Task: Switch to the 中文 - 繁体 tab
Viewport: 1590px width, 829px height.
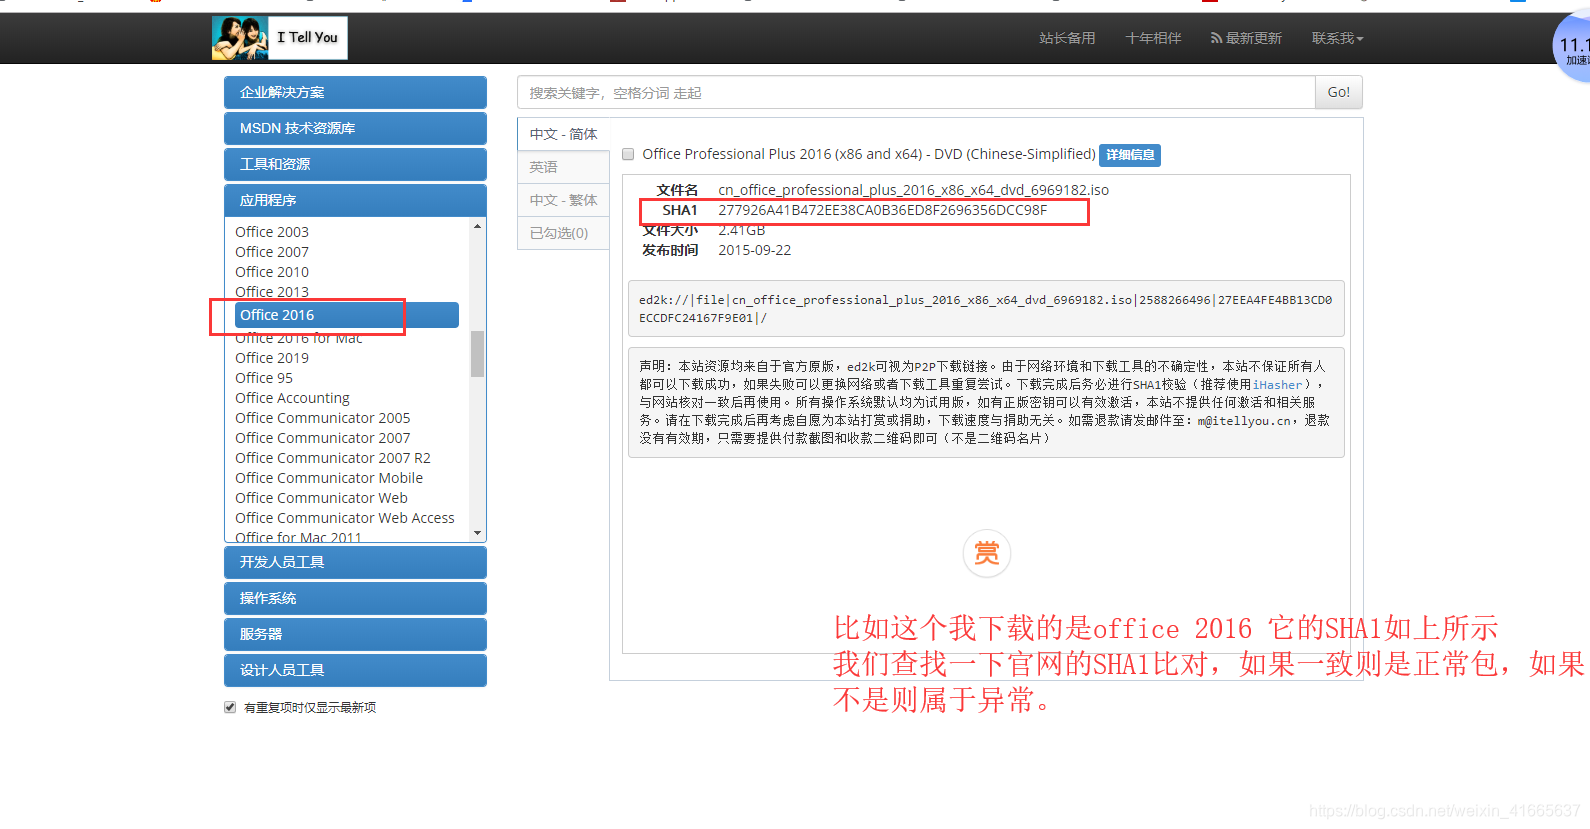Action: coord(563,200)
